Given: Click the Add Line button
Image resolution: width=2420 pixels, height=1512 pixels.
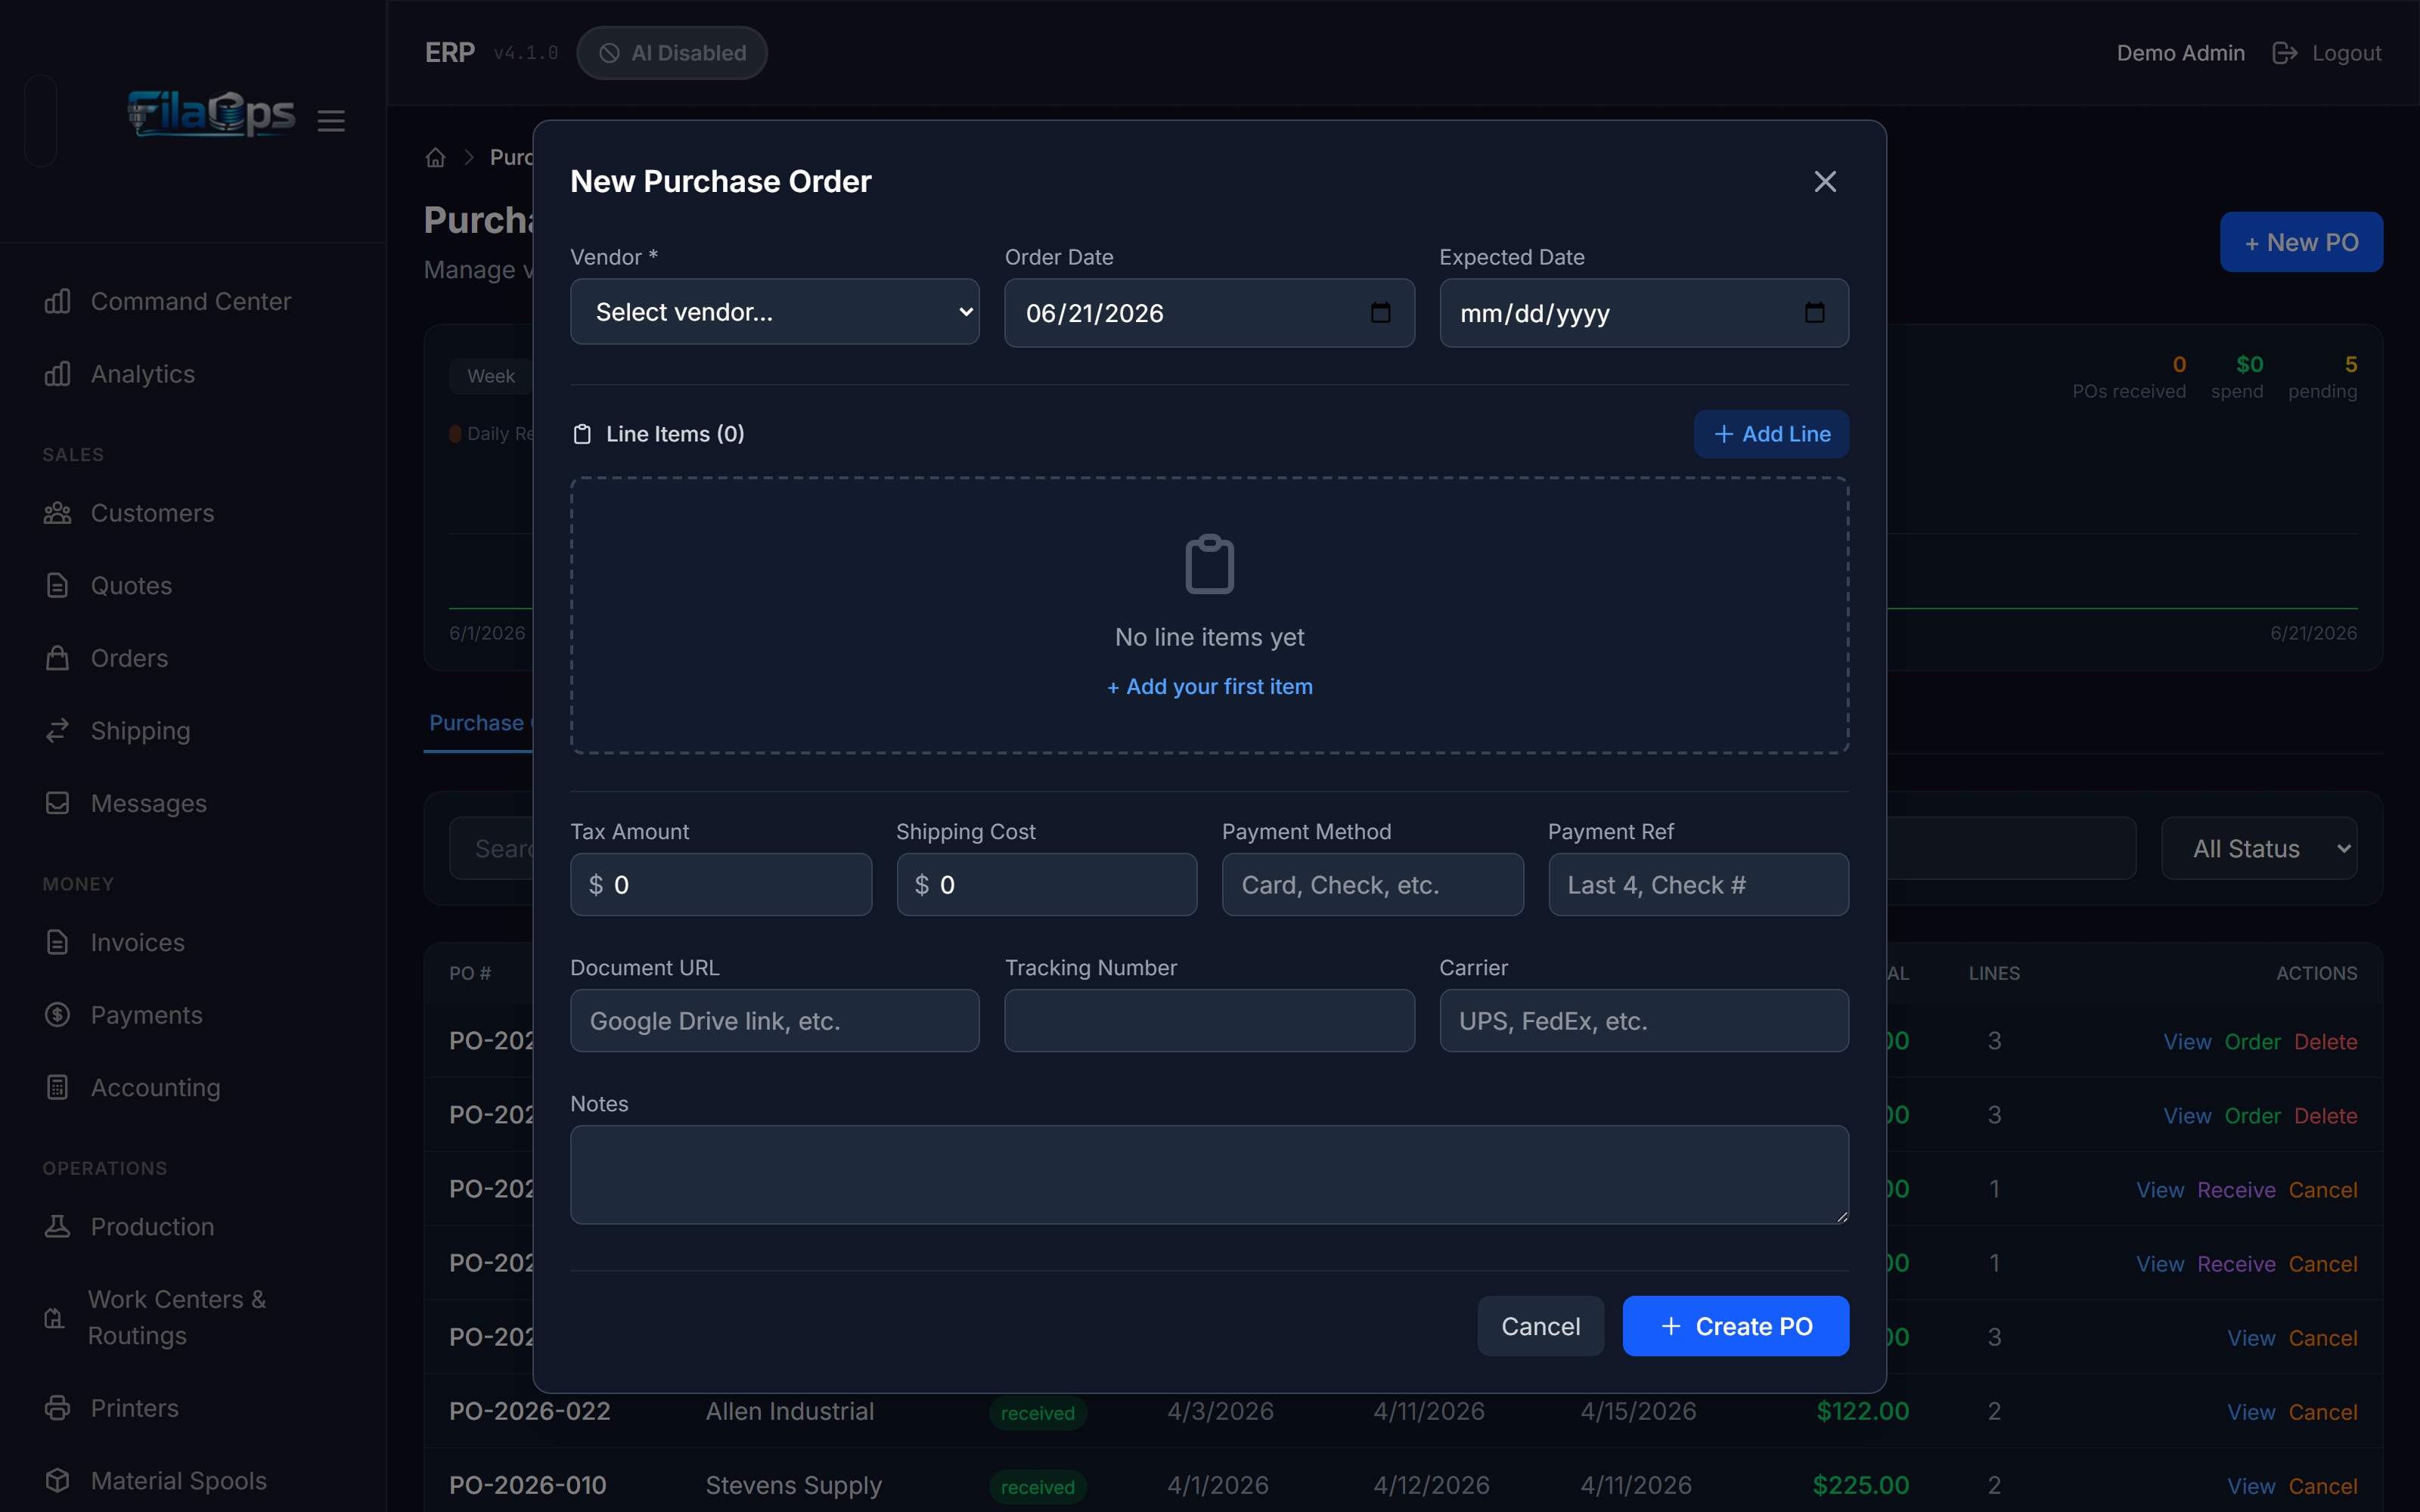Looking at the screenshot, I should point(1771,434).
